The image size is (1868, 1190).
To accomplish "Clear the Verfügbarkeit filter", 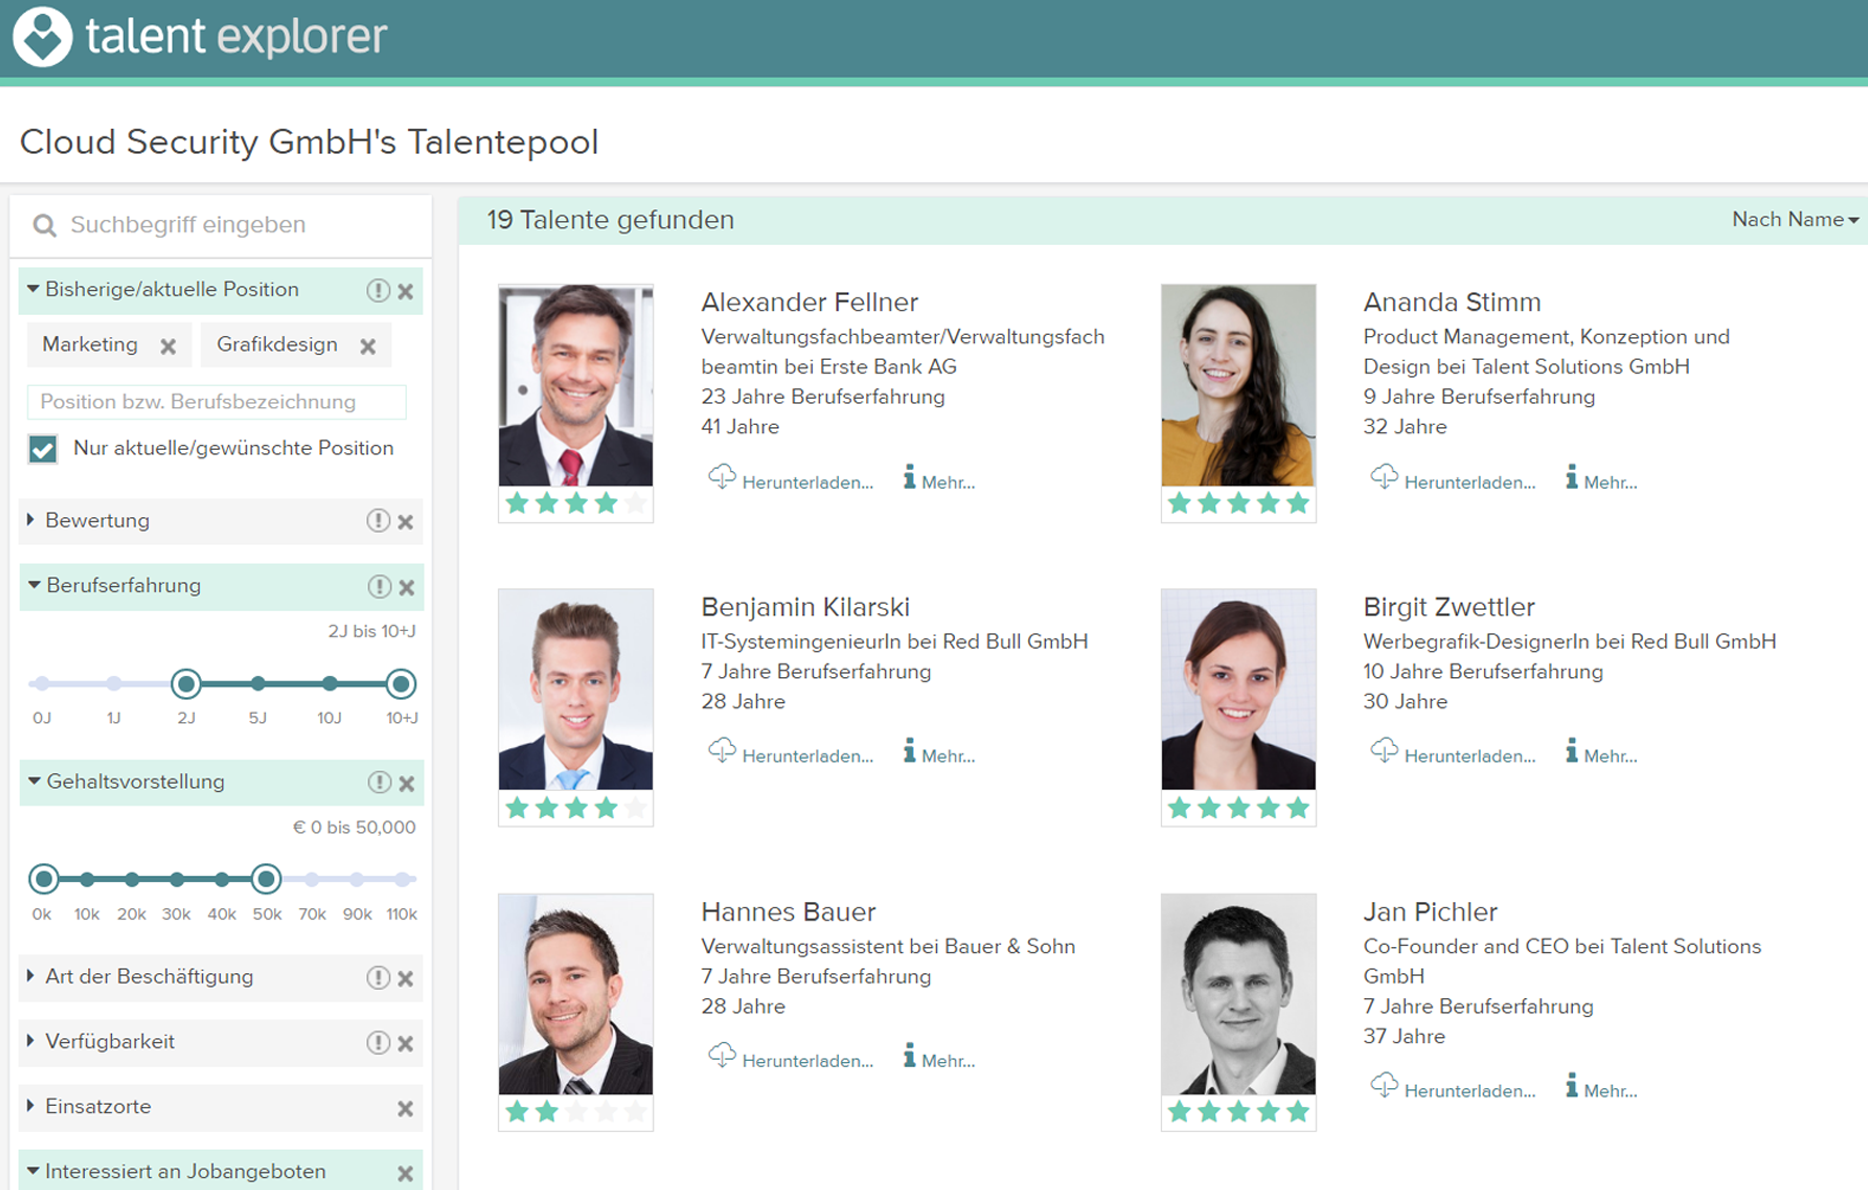I will 406,1043.
